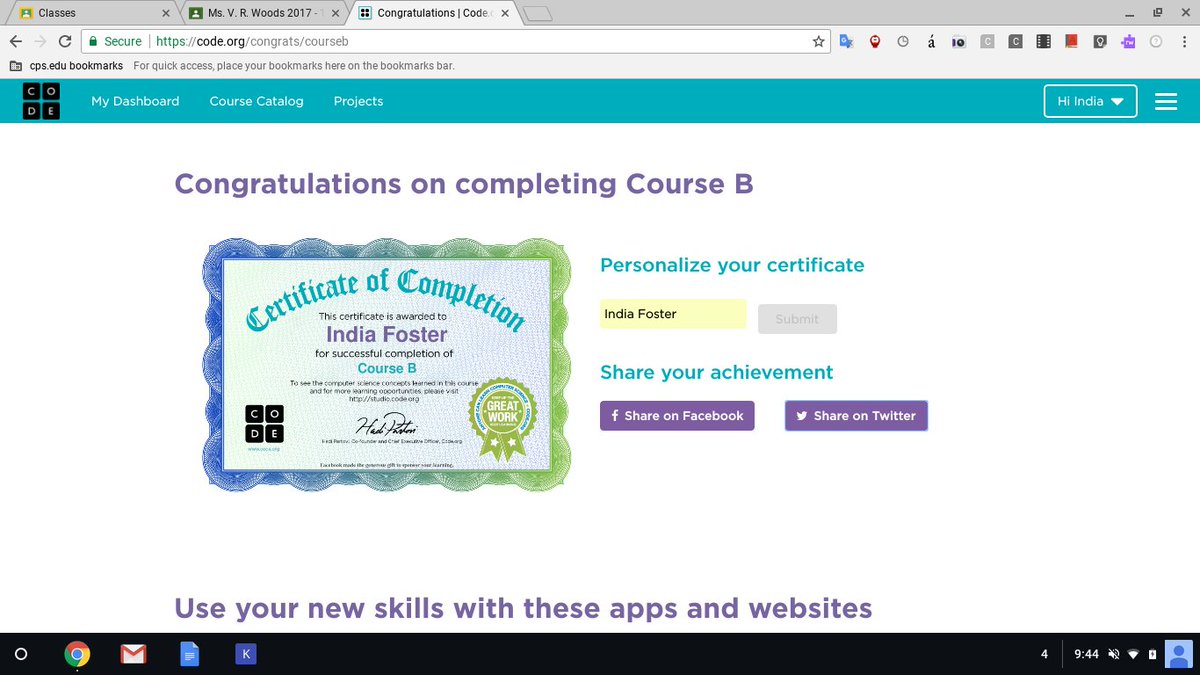Viewport: 1200px width, 675px height.
Task: Launch Chrome from the shelf
Action: click(77, 655)
